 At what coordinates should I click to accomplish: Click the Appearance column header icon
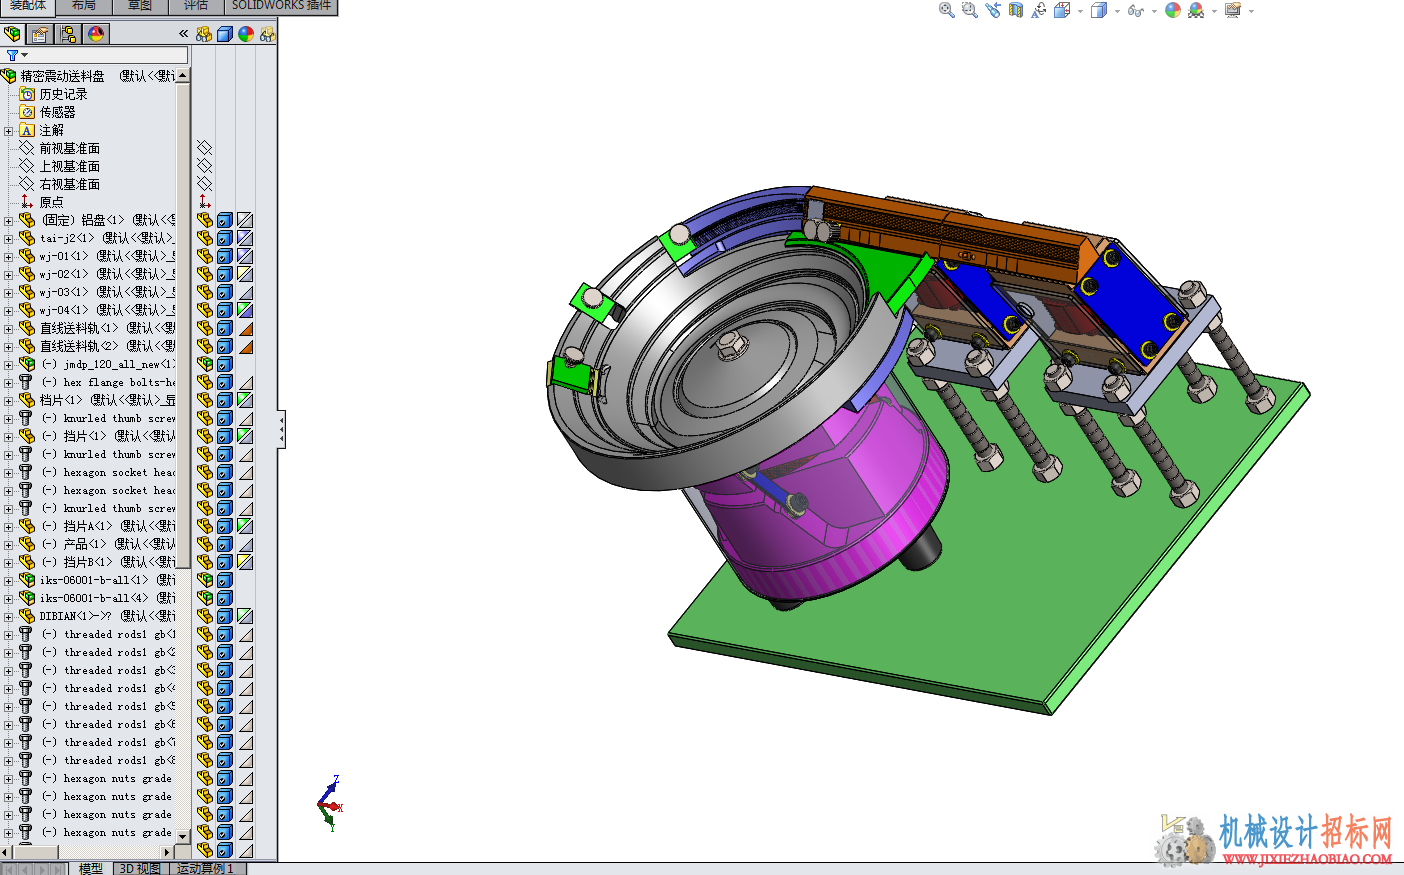(246, 34)
